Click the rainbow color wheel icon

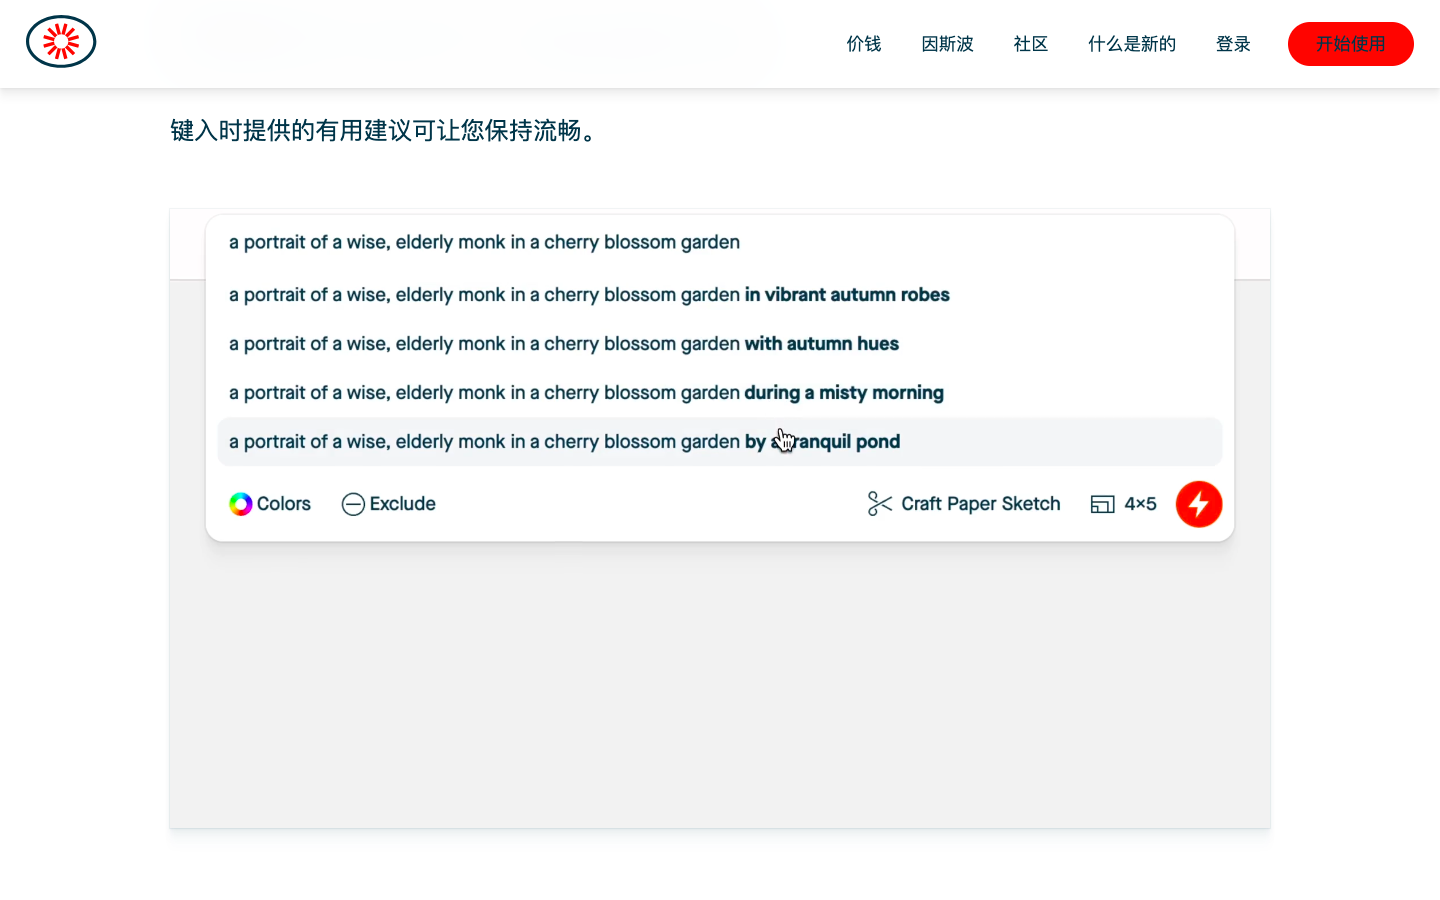pos(241,504)
